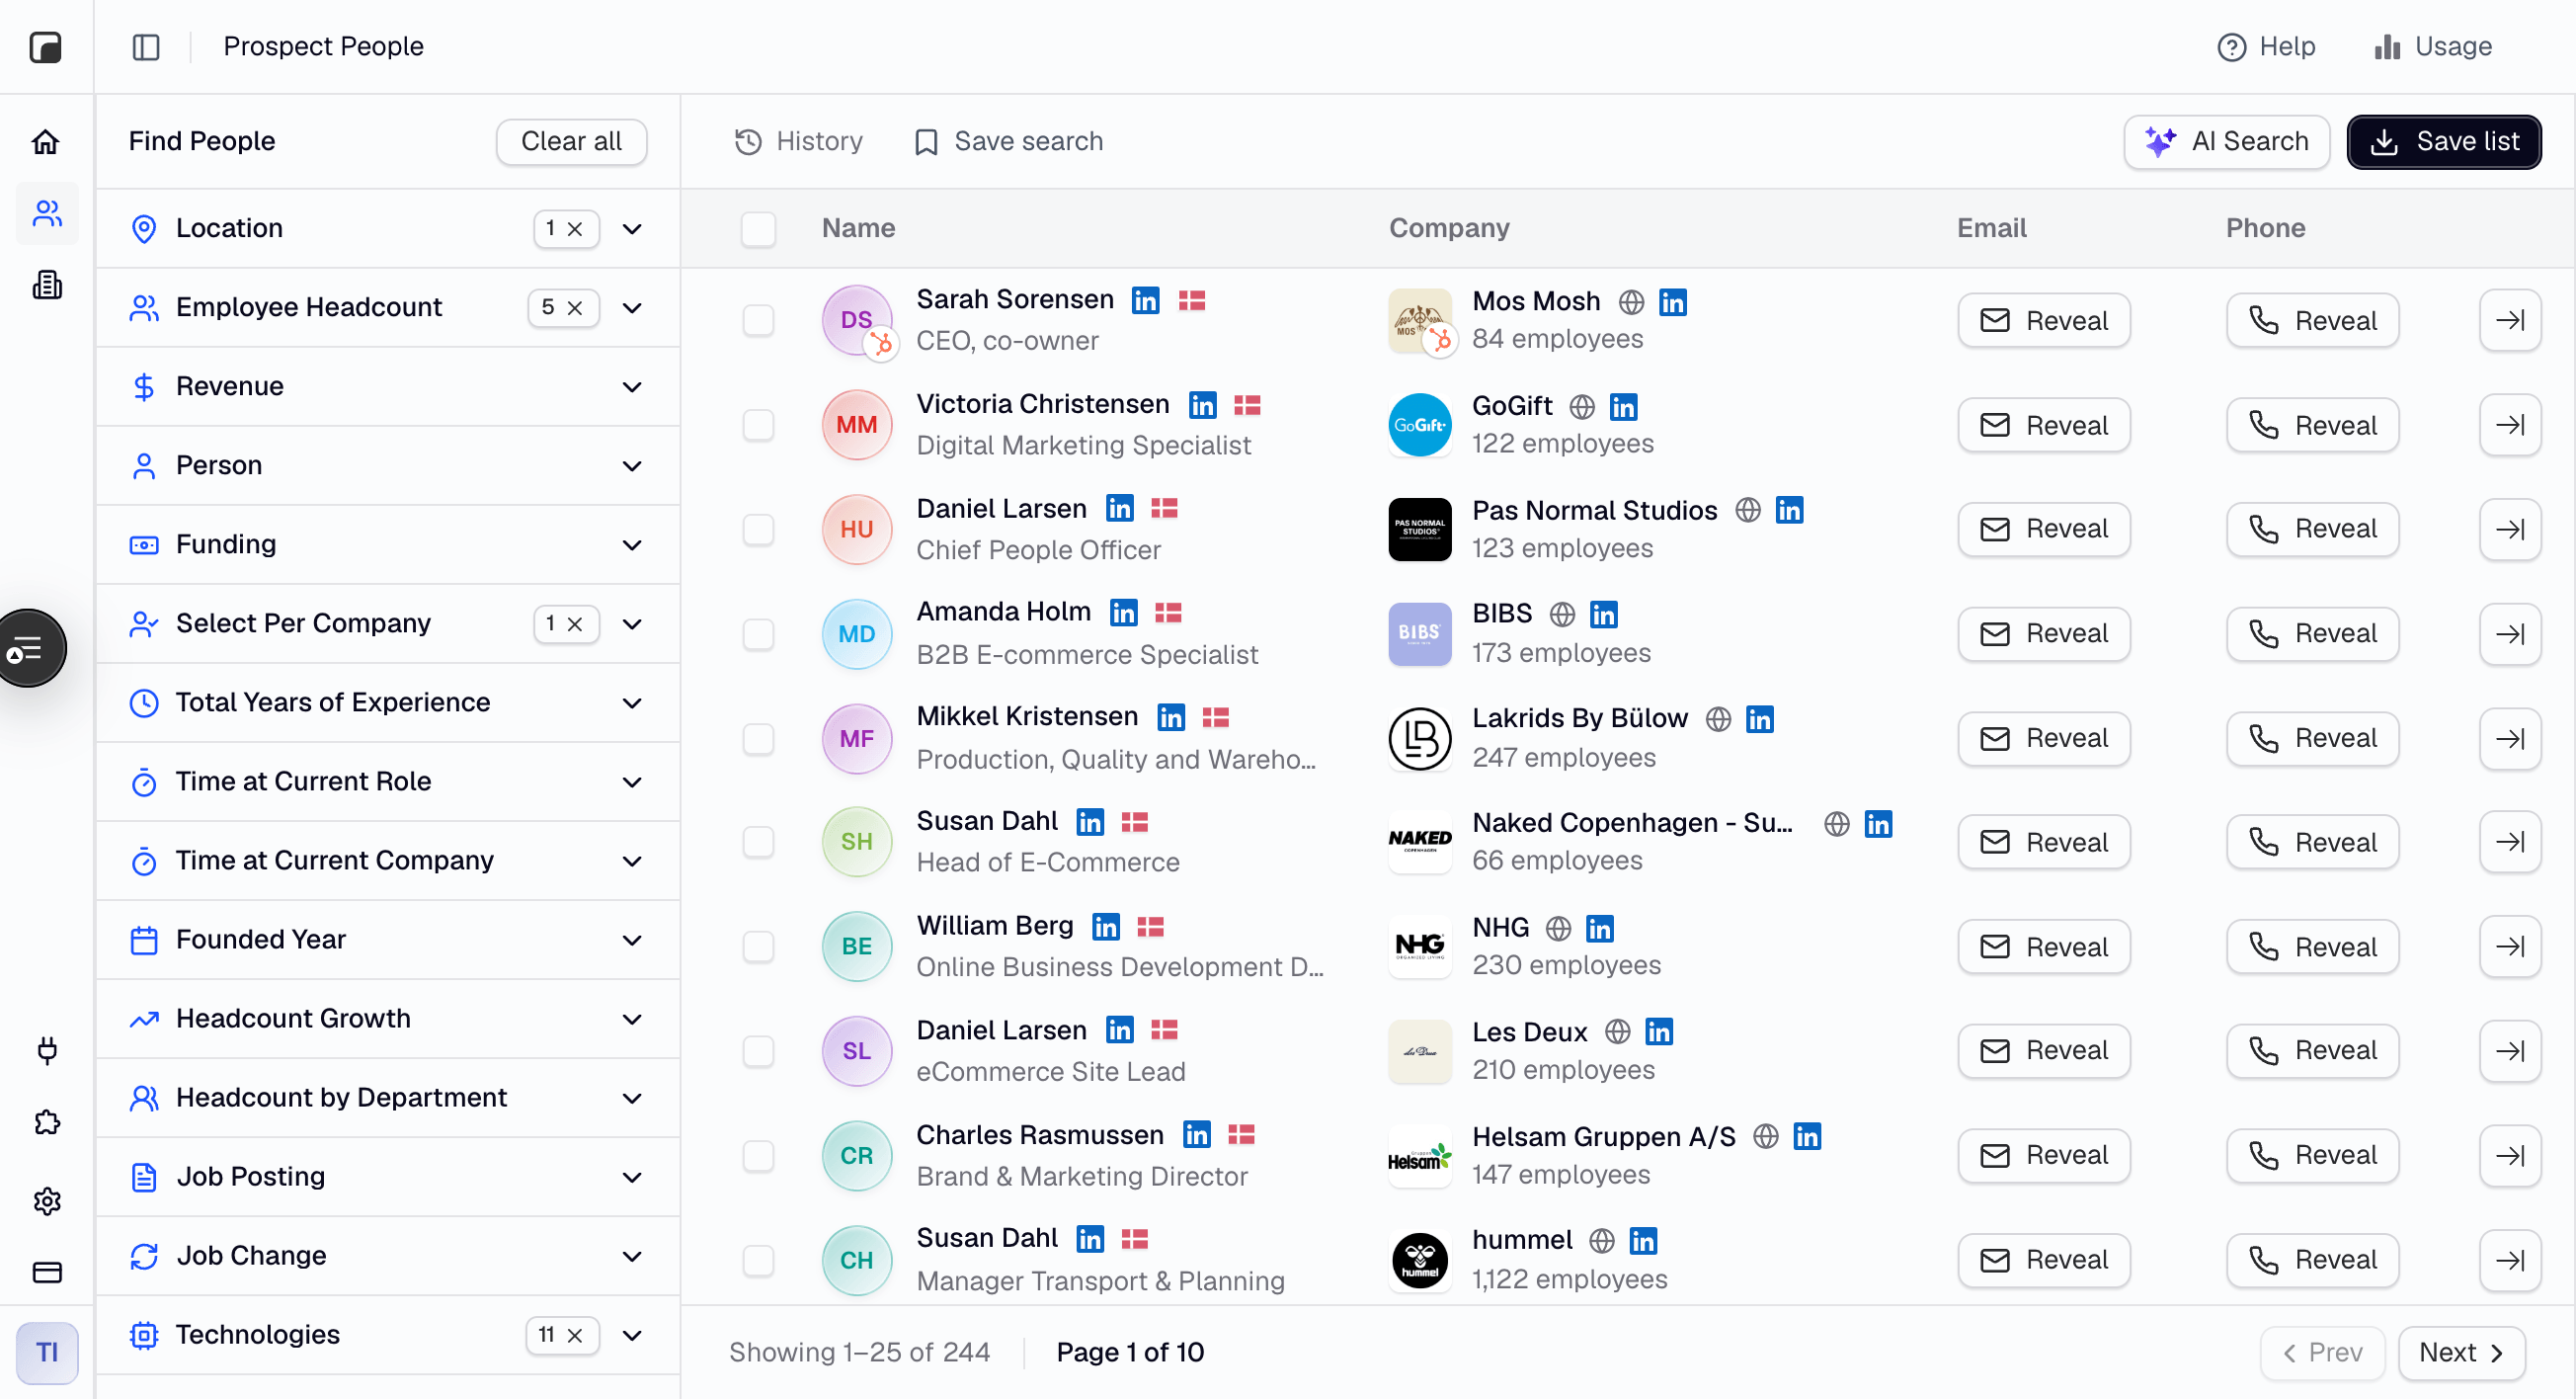
Task: Open Amanda Holm's LinkedIn icon
Action: click(x=1123, y=613)
